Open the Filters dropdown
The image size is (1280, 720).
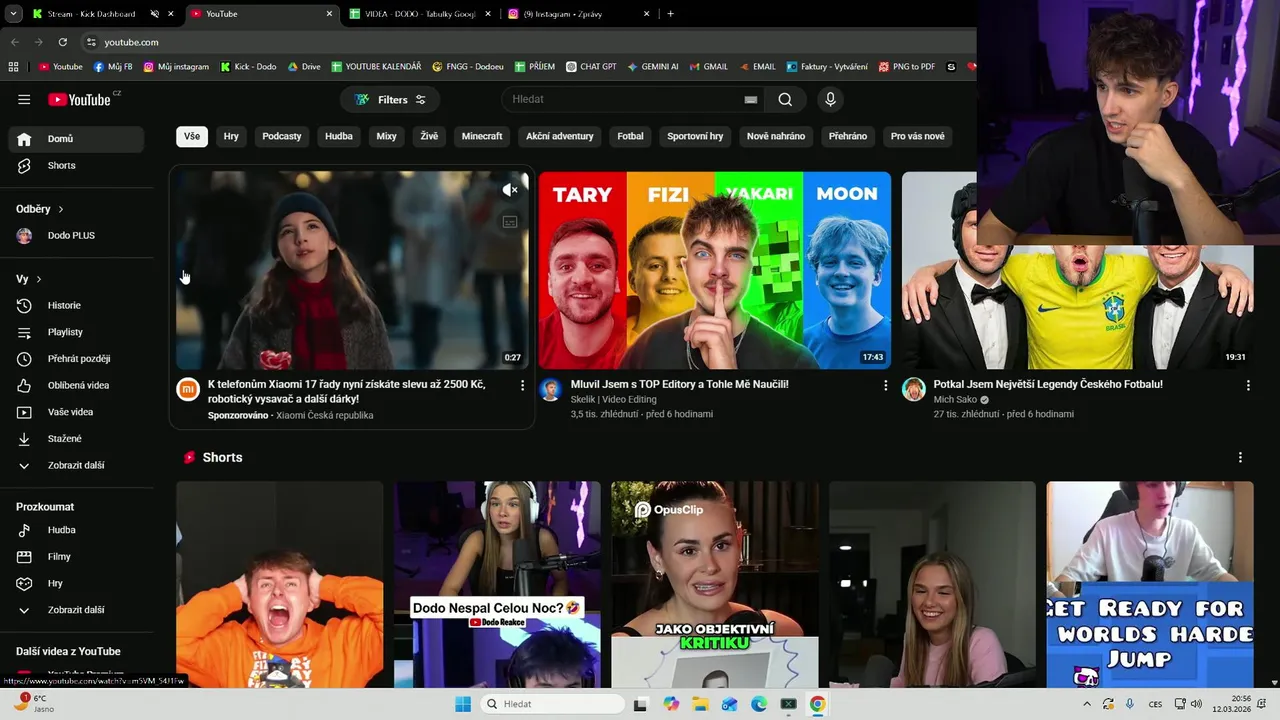click(390, 99)
